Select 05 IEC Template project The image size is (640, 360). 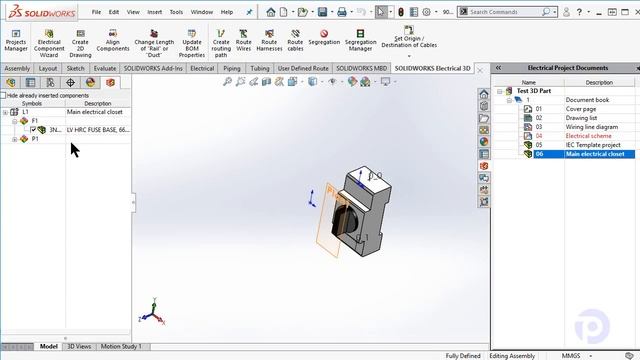coord(578,145)
